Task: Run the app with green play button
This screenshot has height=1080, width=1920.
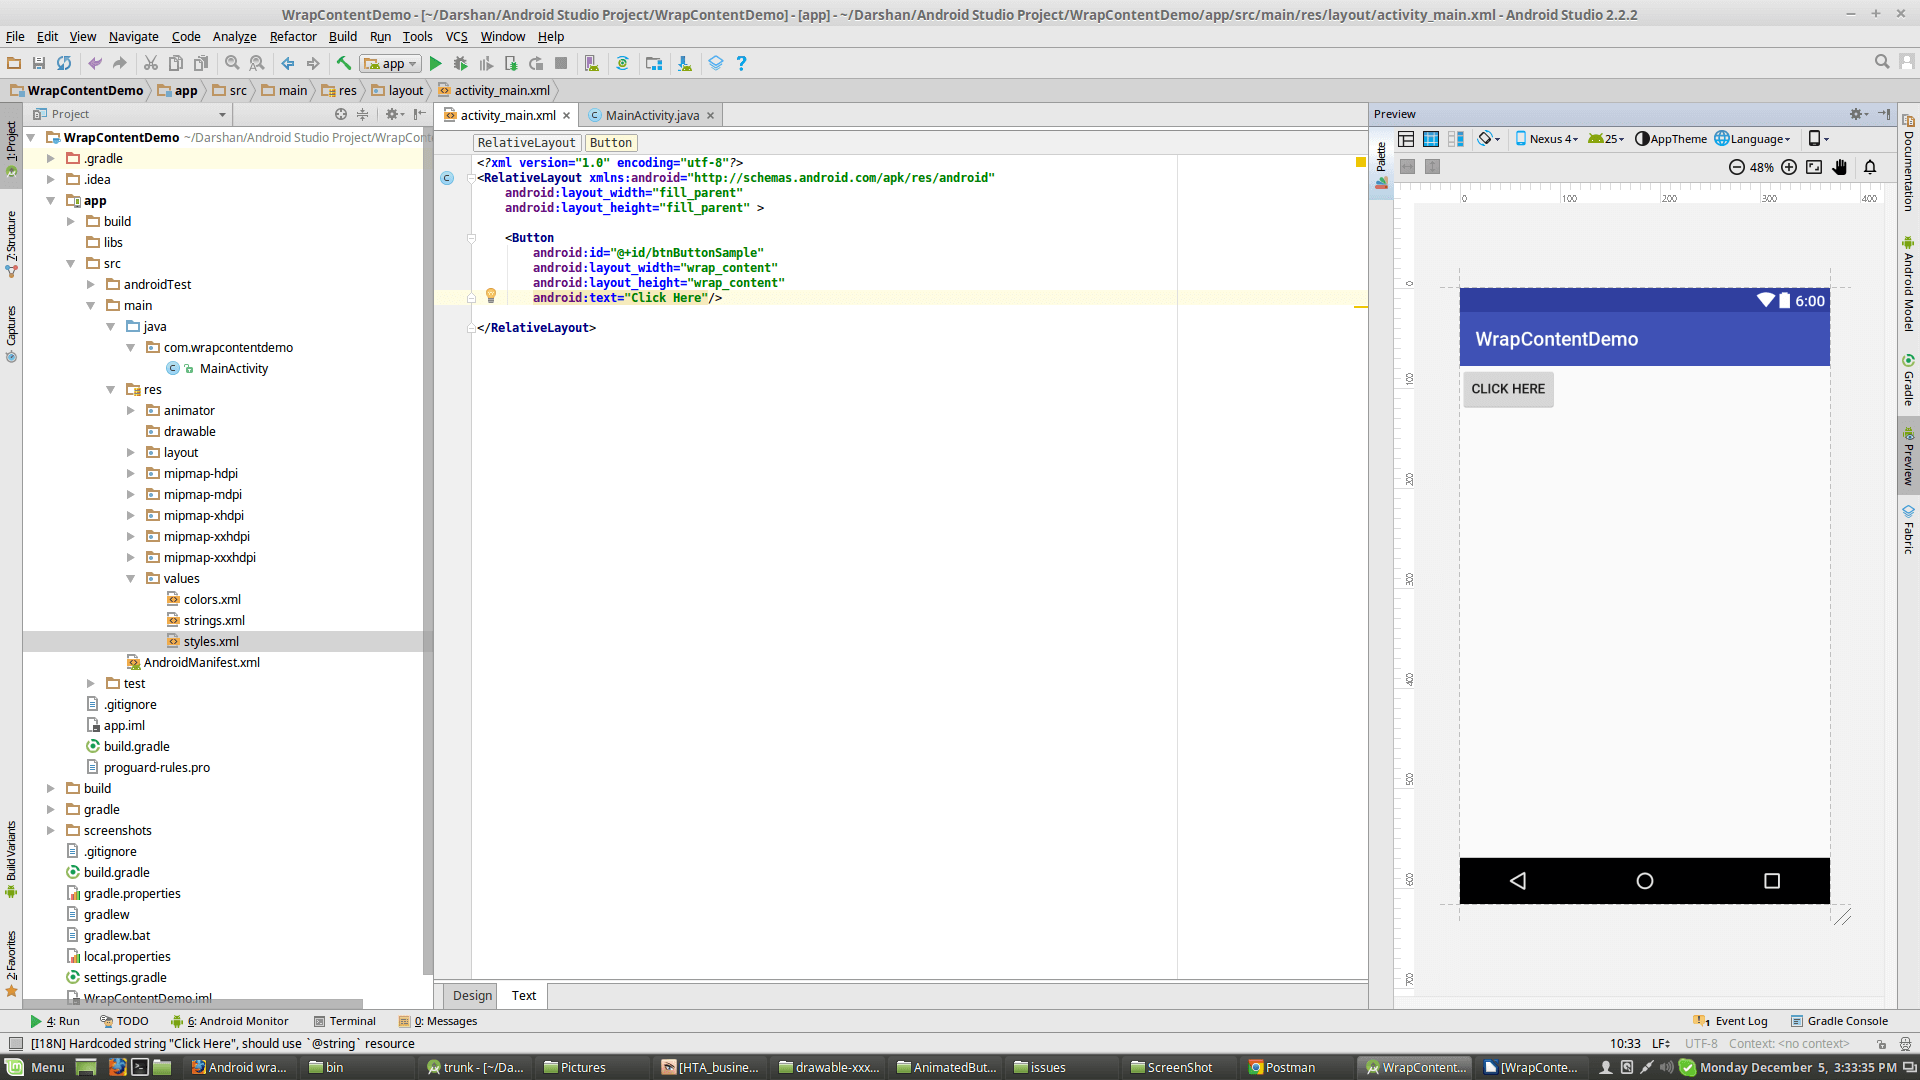Action: (436, 63)
